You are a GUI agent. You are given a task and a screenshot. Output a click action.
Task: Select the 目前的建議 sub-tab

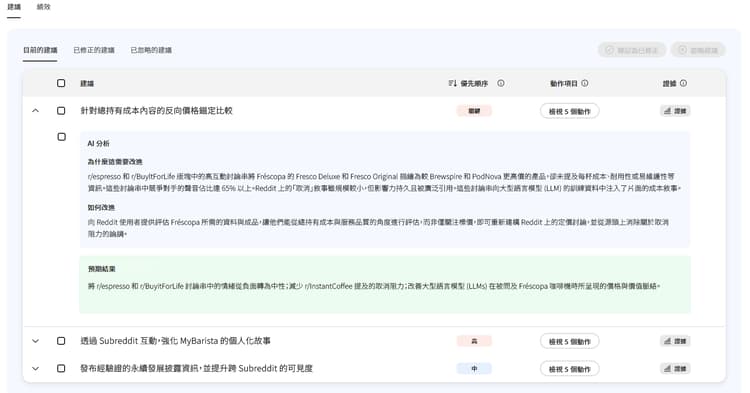[40, 50]
